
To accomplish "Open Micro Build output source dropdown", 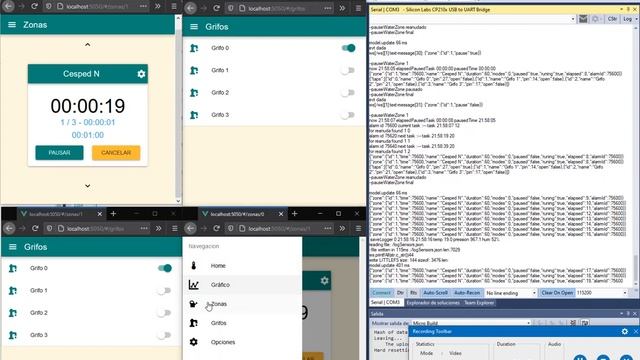I will pyautogui.click(x=471, y=323).
